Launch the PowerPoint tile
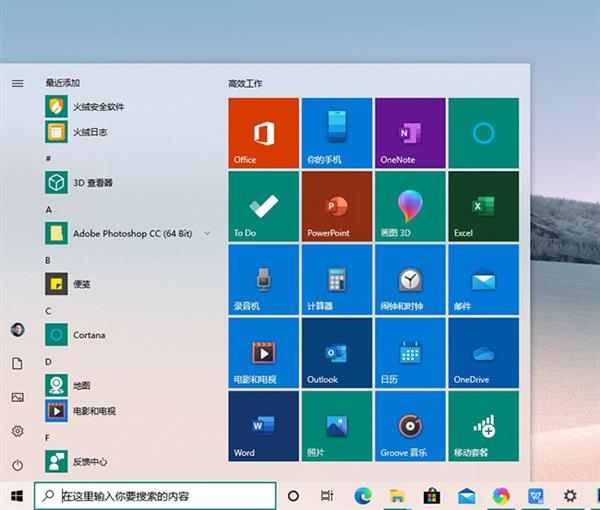 337,206
